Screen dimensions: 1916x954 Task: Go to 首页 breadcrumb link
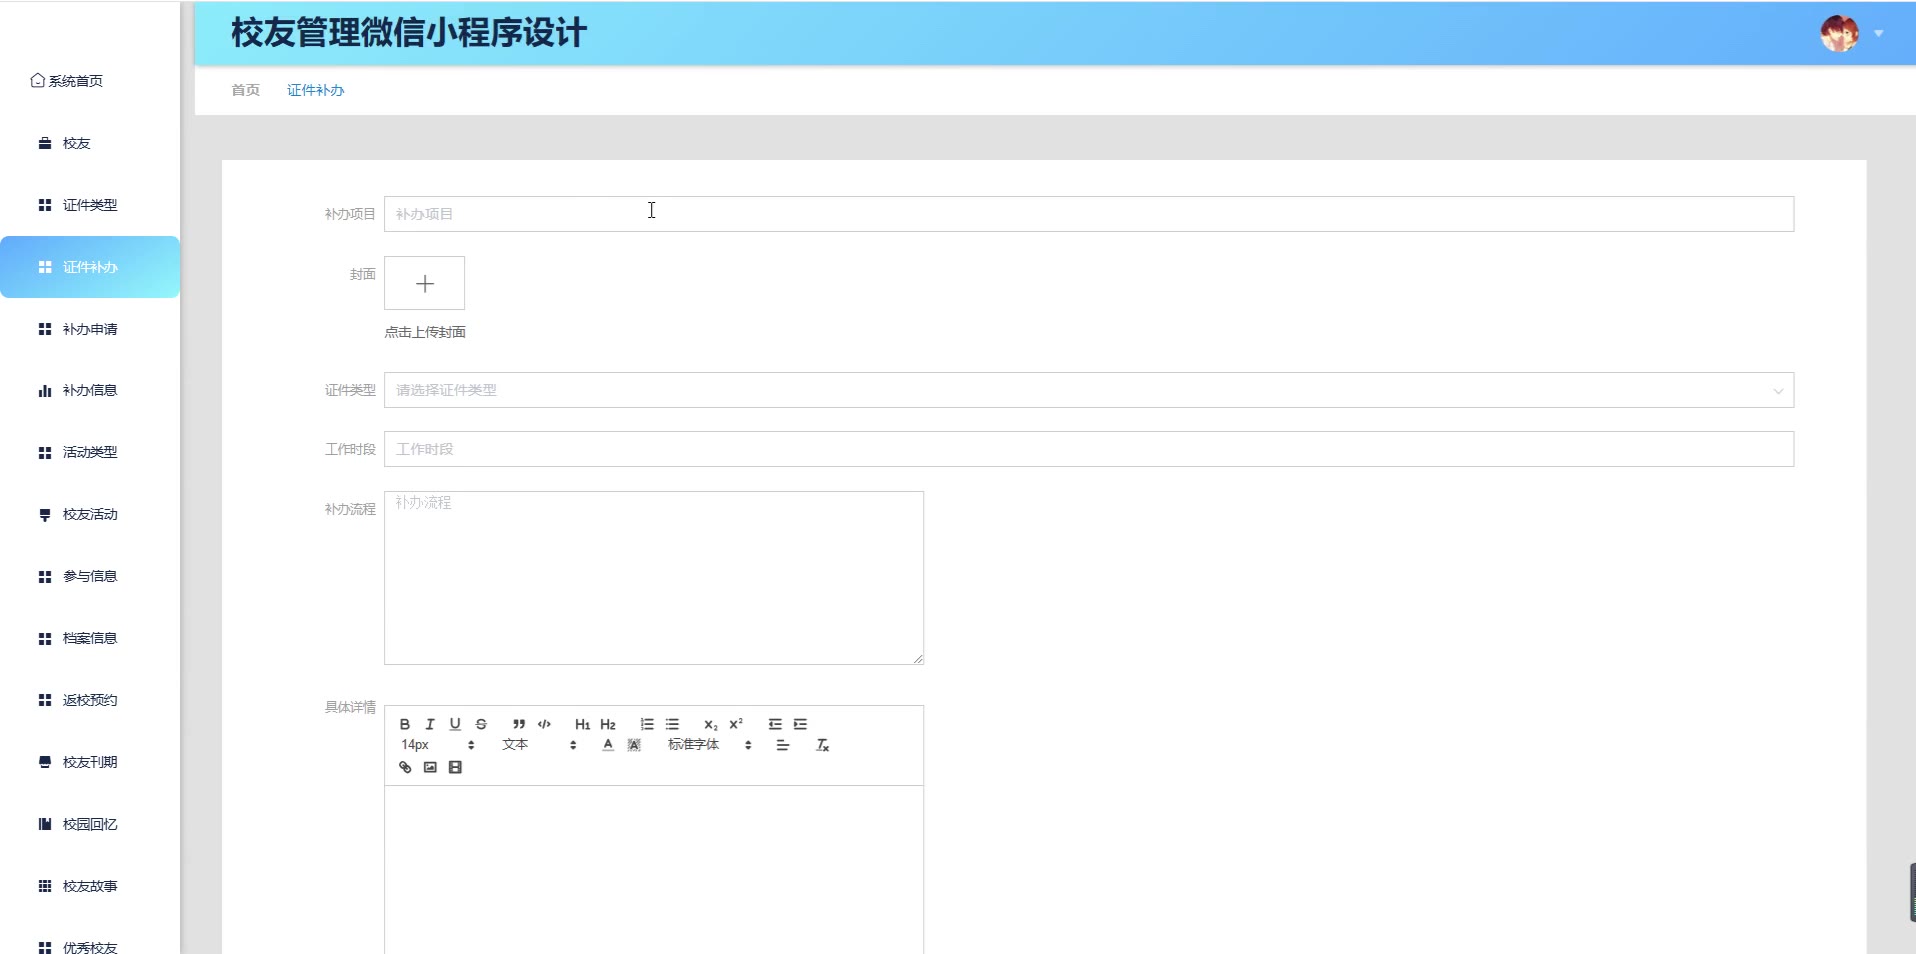[245, 90]
